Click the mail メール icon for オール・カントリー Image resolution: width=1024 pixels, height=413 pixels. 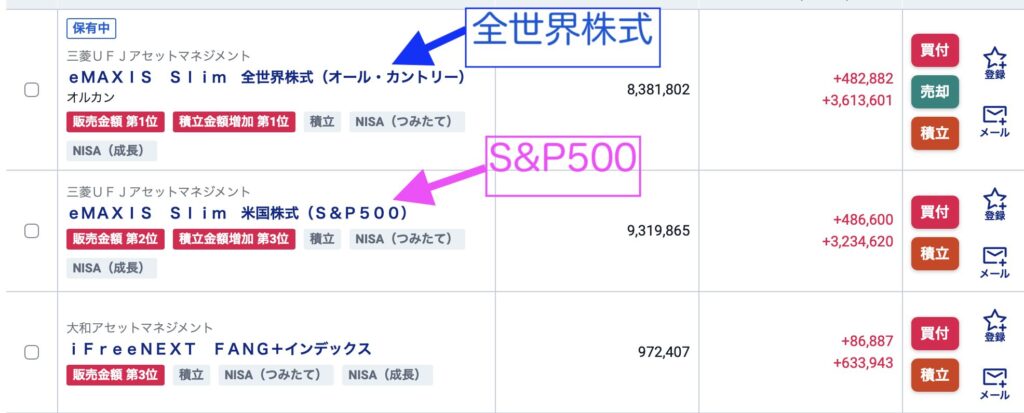point(994,121)
